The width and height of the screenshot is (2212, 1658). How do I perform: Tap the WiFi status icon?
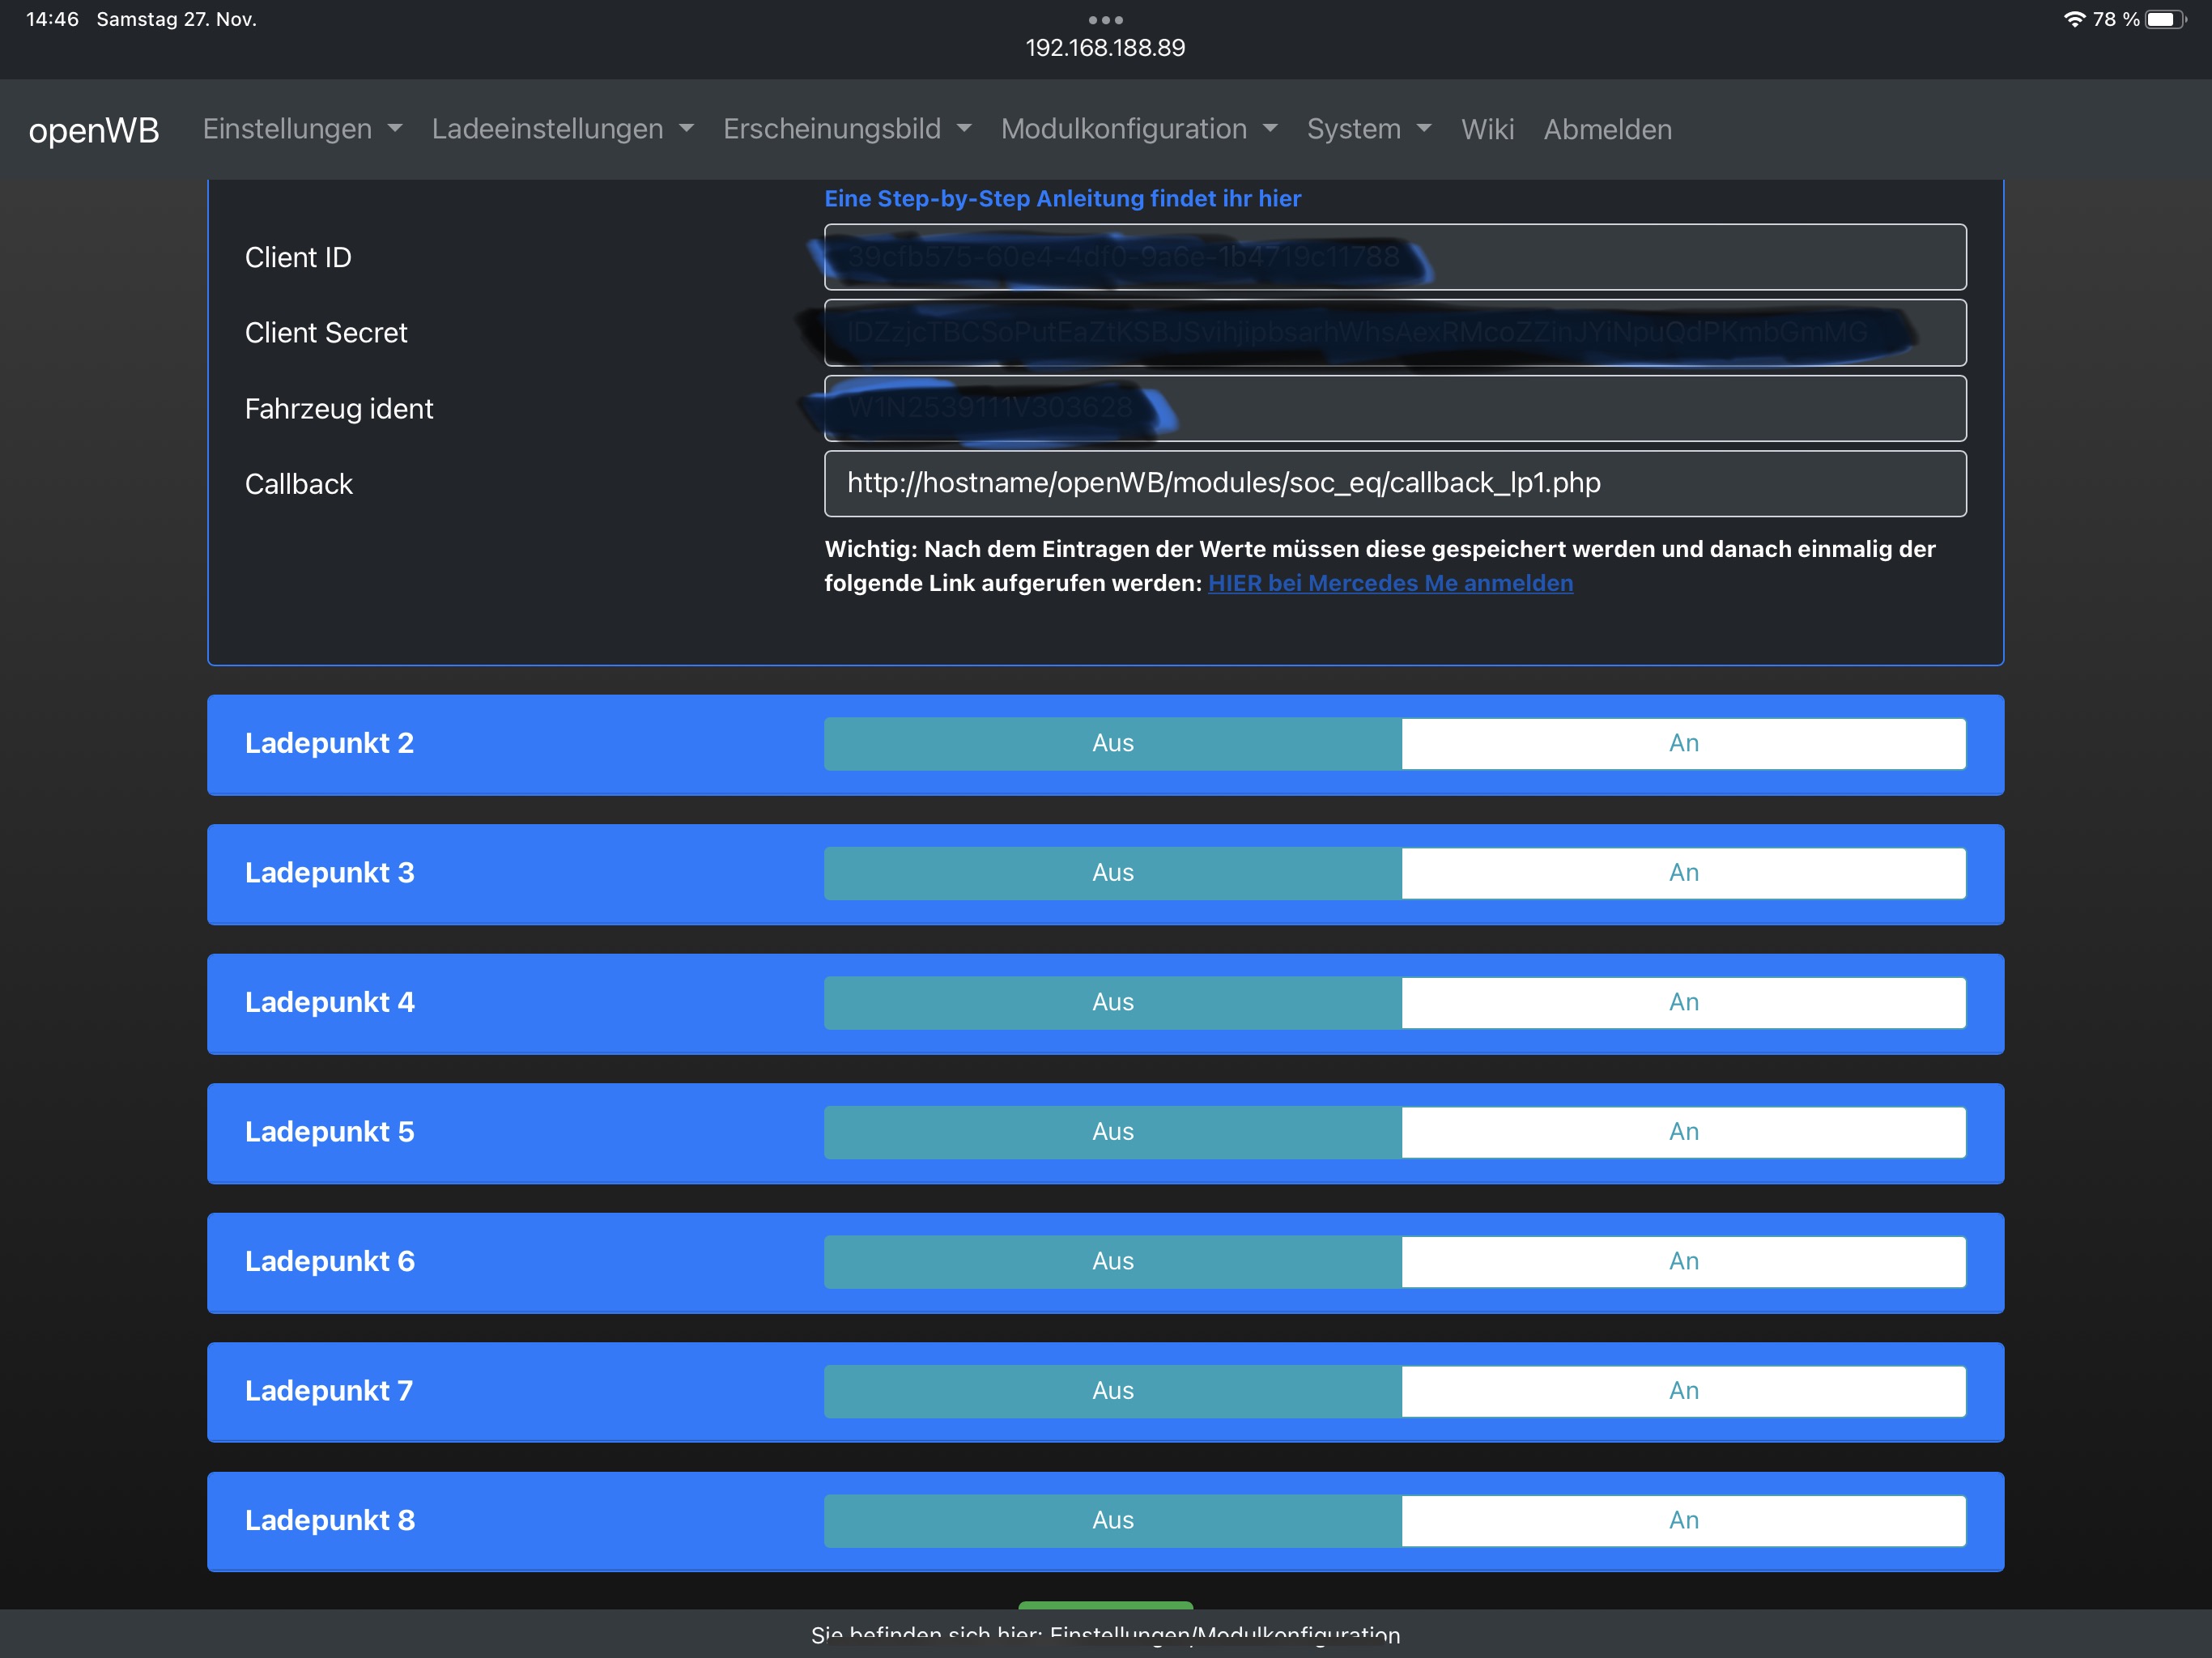(x=2074, y=19)
